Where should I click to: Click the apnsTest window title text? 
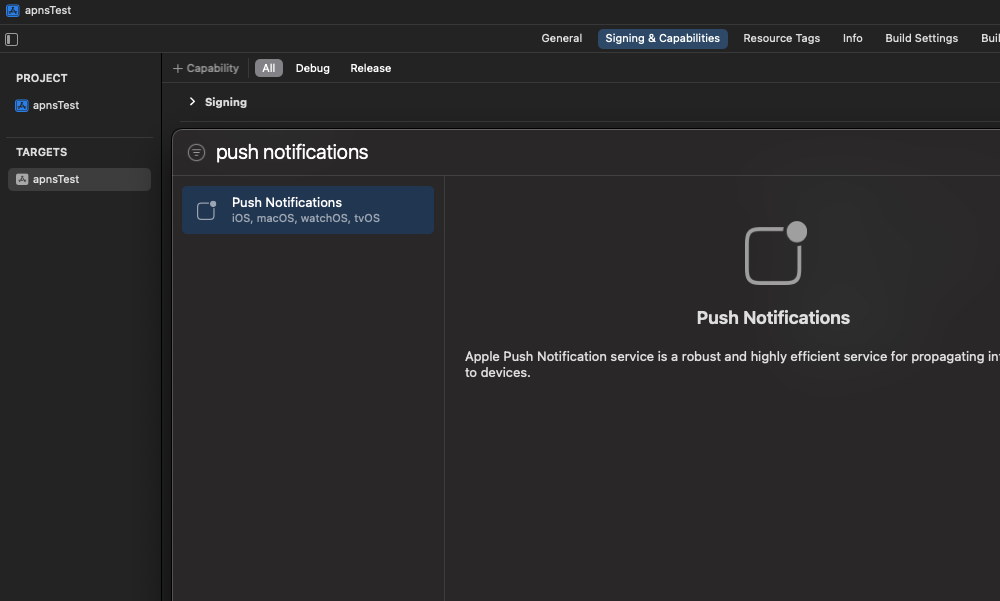48,10
